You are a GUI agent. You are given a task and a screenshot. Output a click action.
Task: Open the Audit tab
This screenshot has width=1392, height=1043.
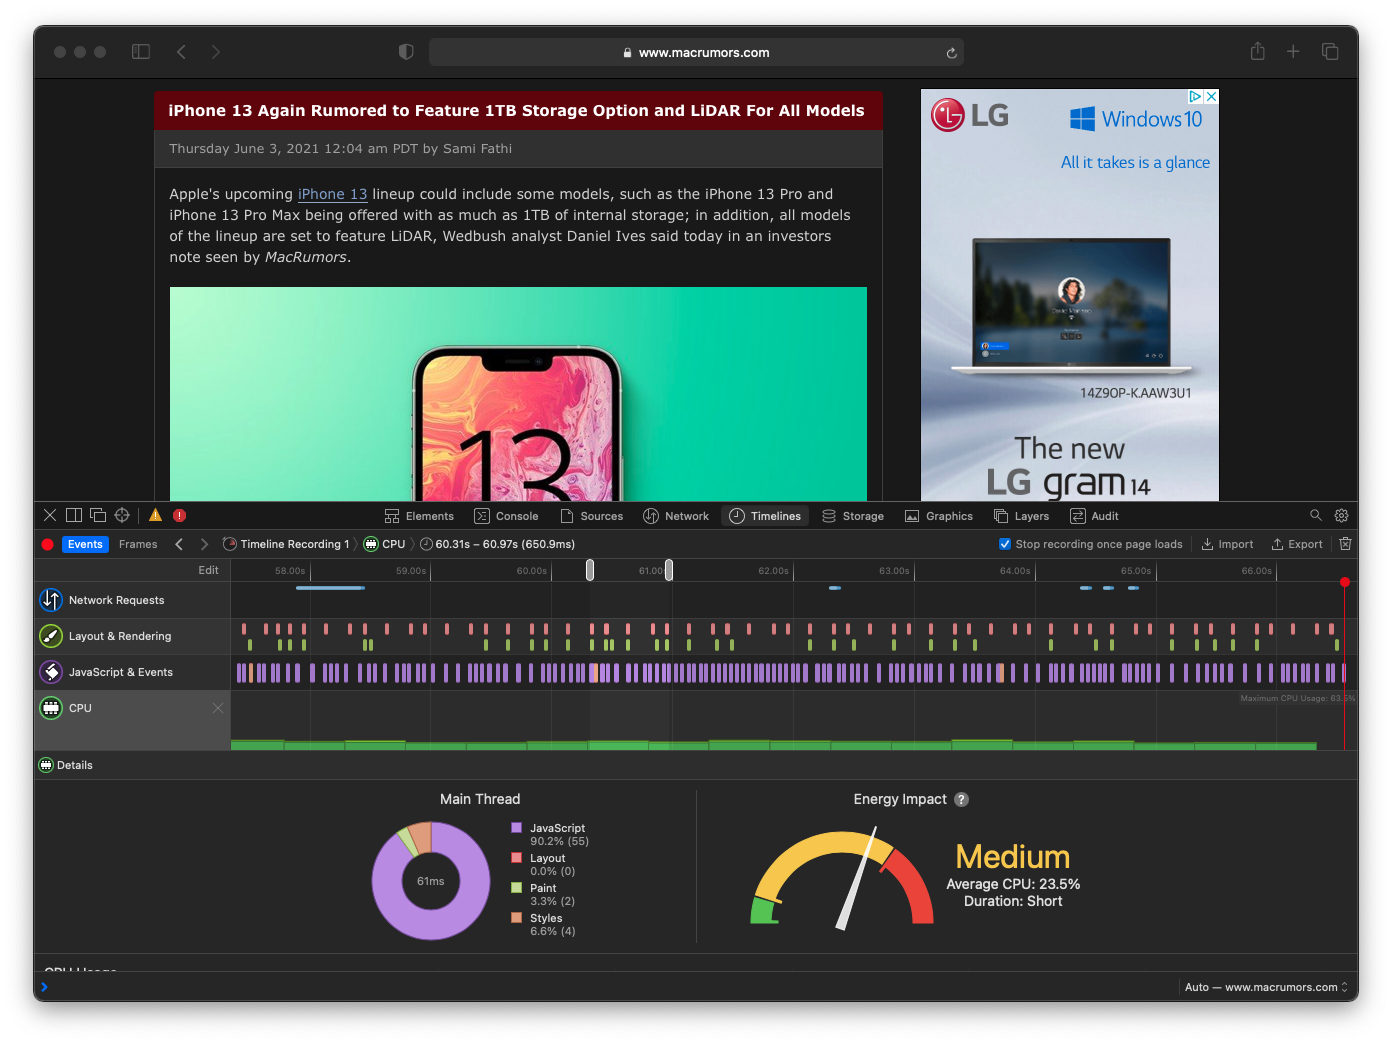(1094, 516)
